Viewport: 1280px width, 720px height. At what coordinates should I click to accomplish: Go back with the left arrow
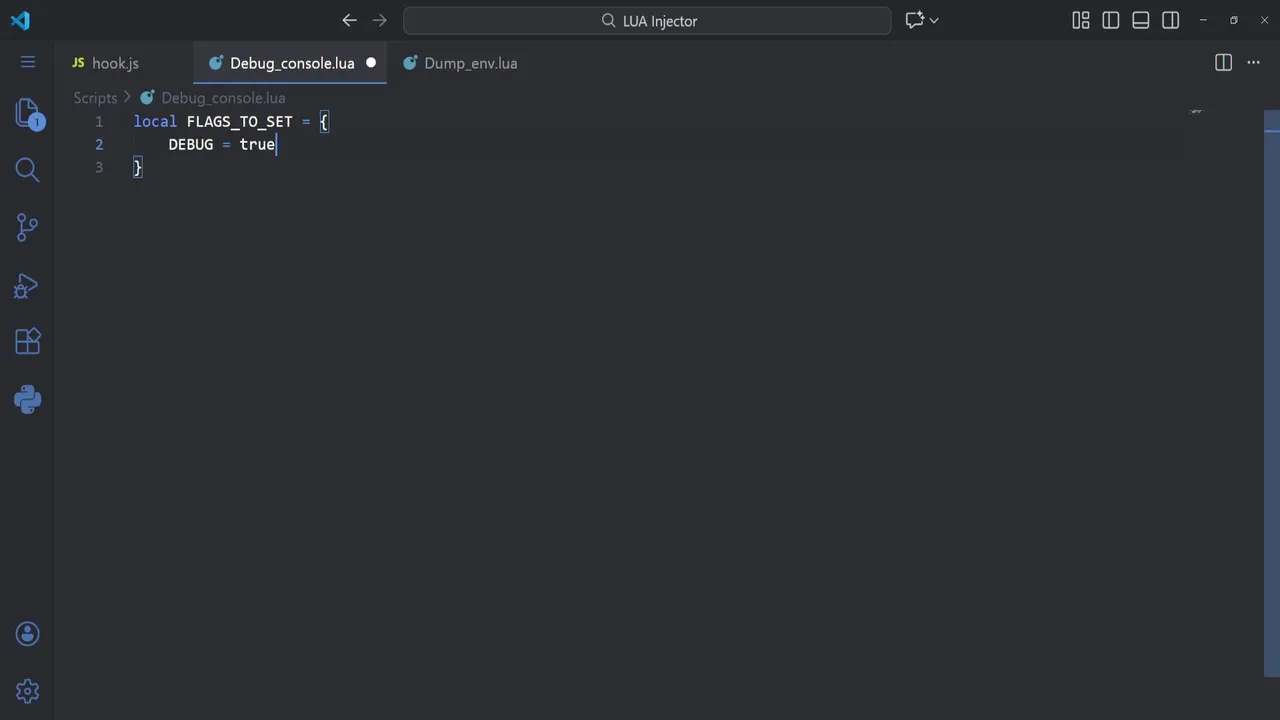pos(349,20)
